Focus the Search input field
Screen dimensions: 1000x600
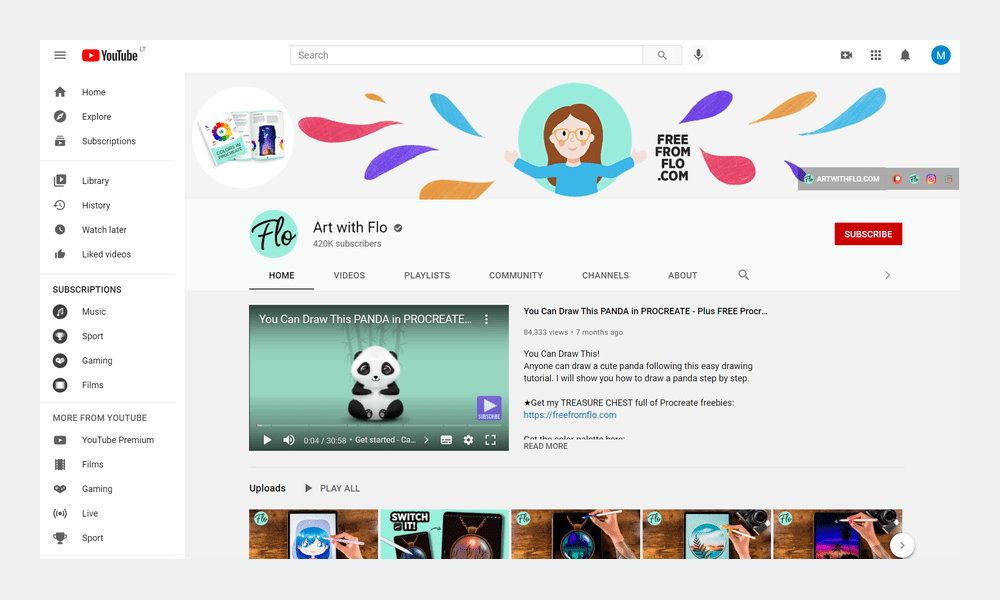coord(467,55)
